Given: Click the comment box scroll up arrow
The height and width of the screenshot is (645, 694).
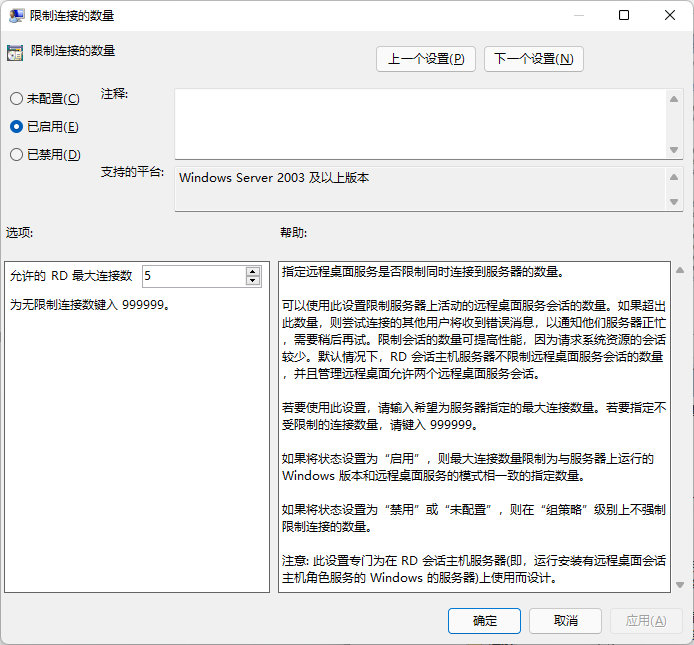Looking at the screenshot, I should (x=674, y=99).
